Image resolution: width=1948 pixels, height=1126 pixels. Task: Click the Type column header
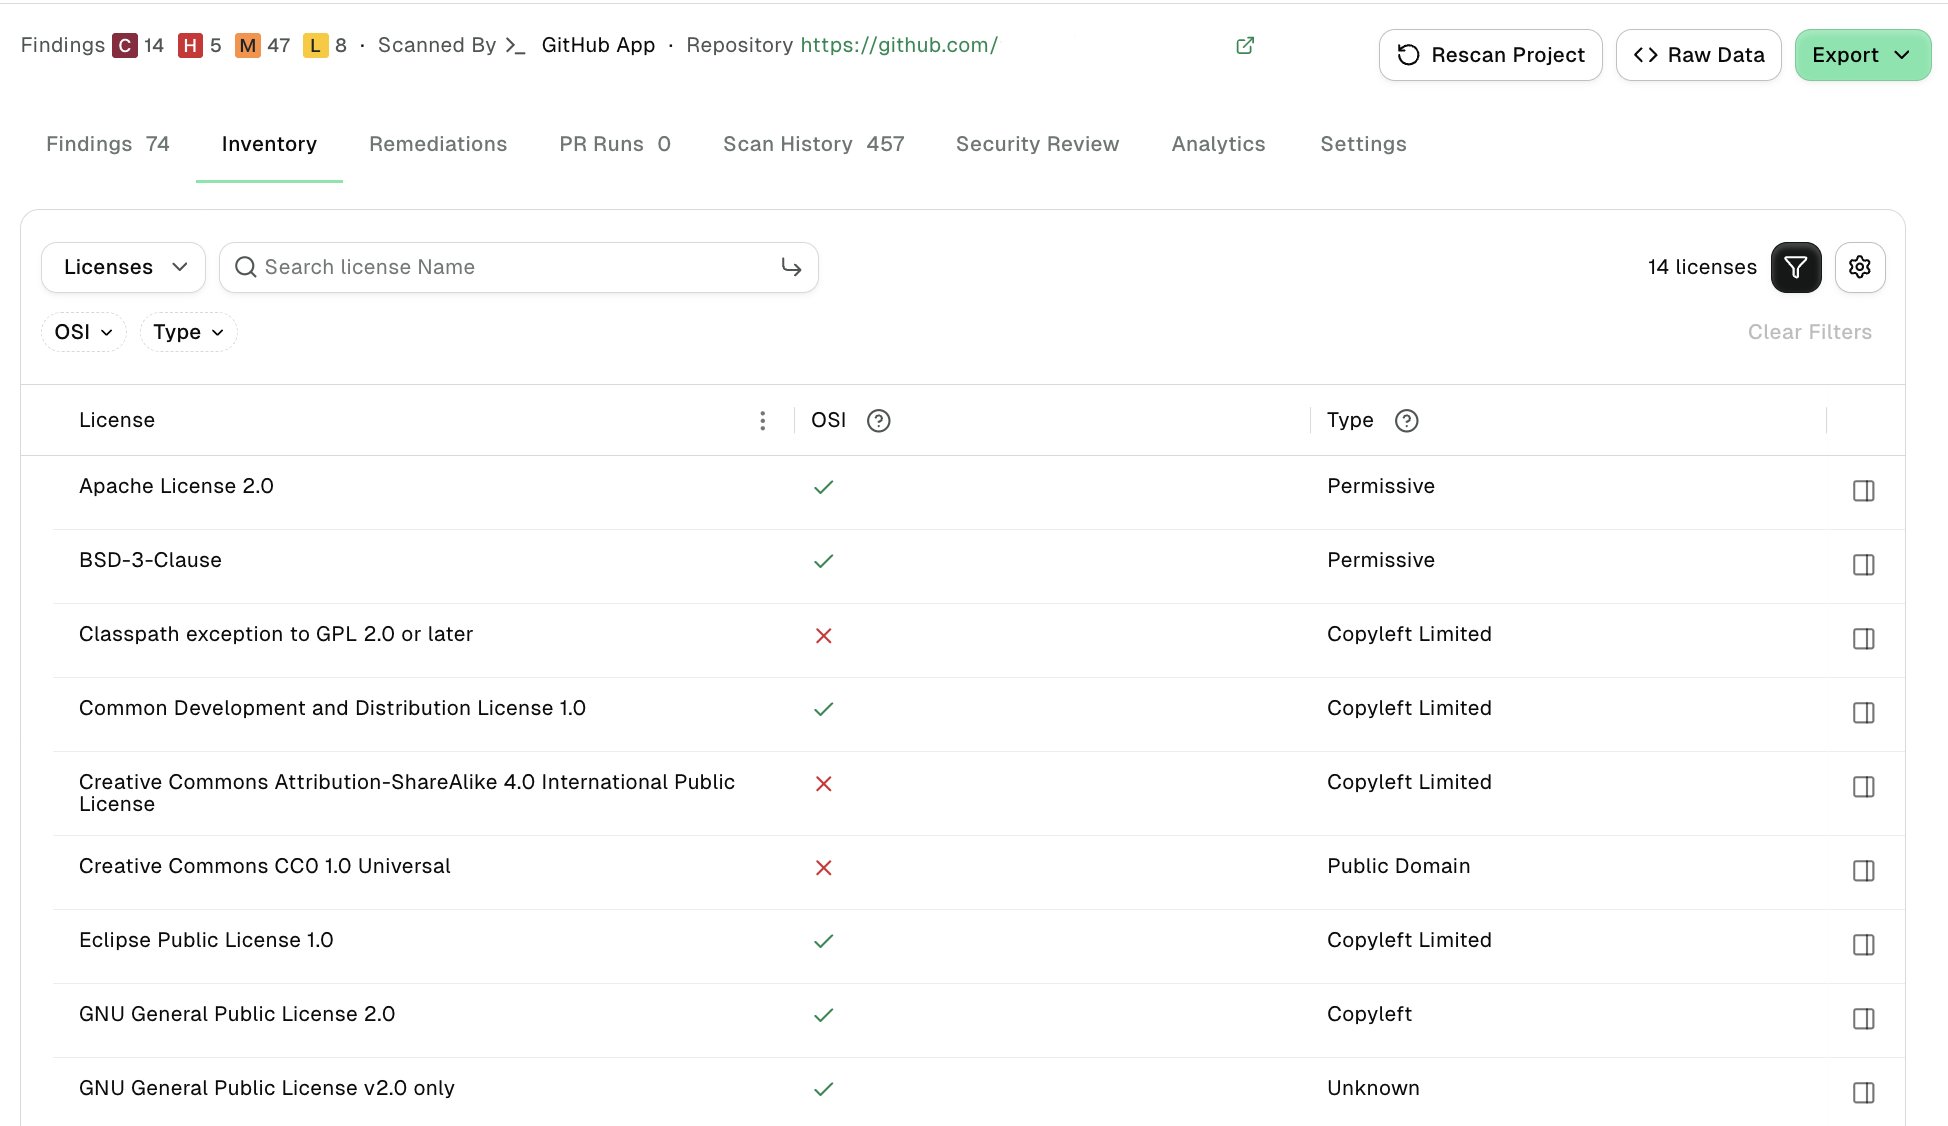[1350, 420]
